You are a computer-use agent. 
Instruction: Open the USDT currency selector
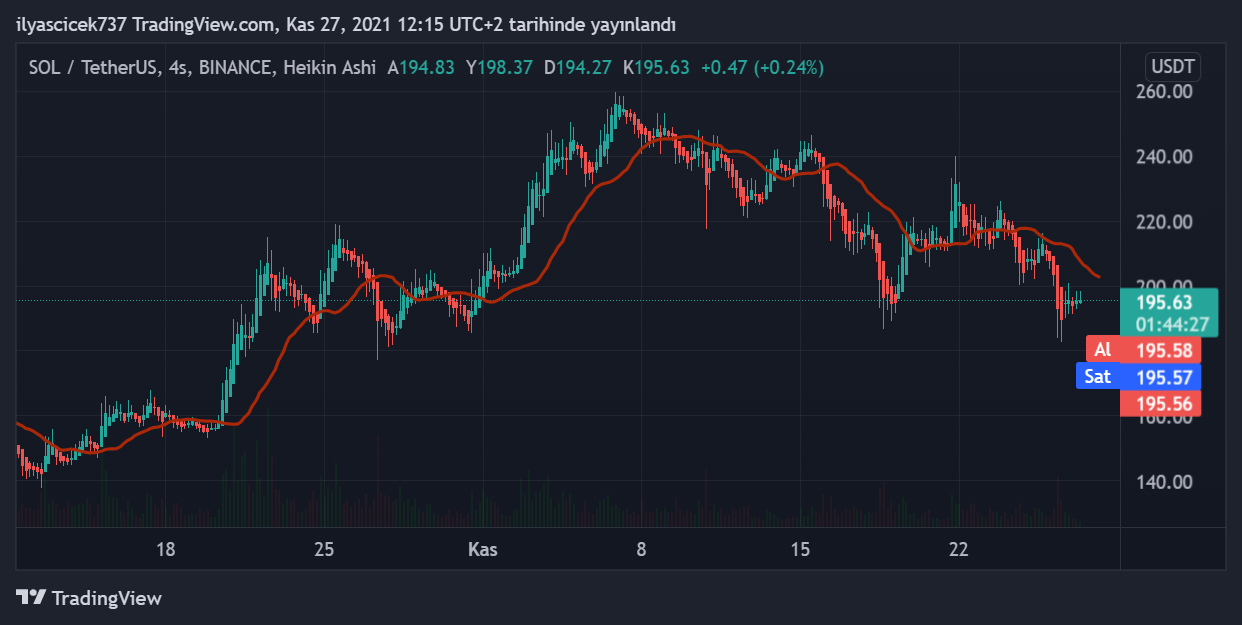click(1173, 68)
